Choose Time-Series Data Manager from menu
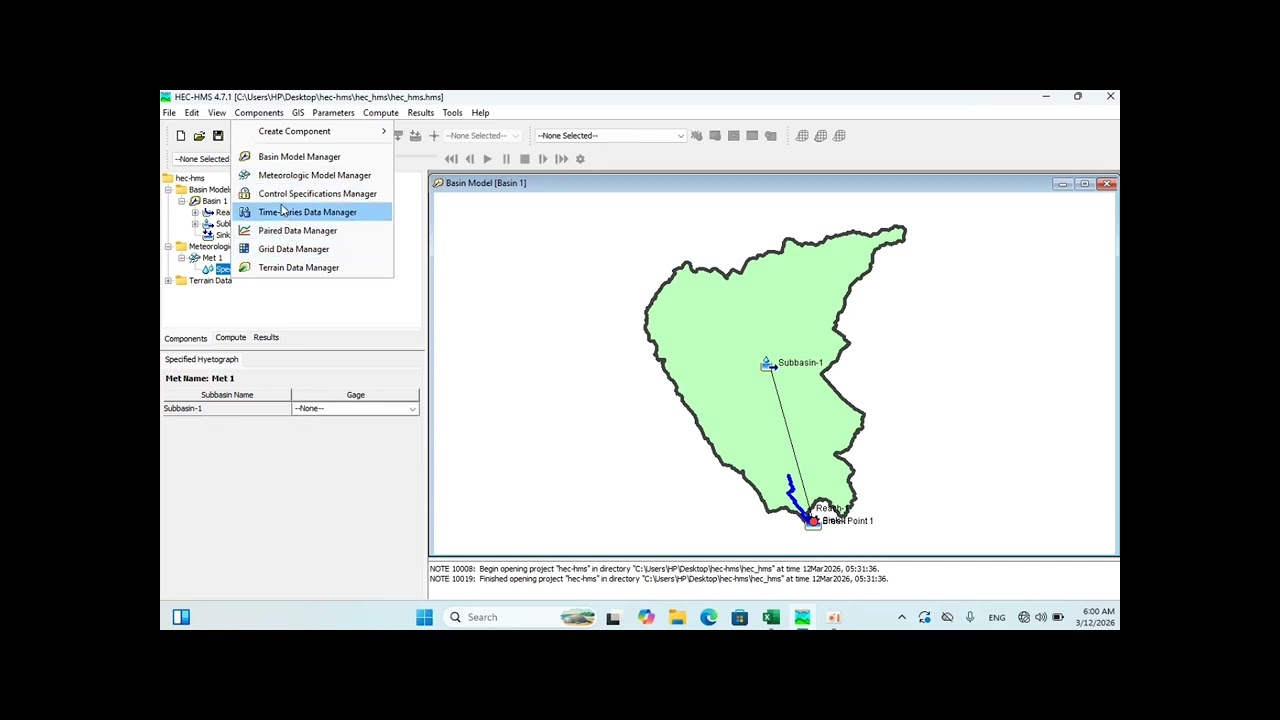This screenshot has width=1280, height=720. coord(312,212)
